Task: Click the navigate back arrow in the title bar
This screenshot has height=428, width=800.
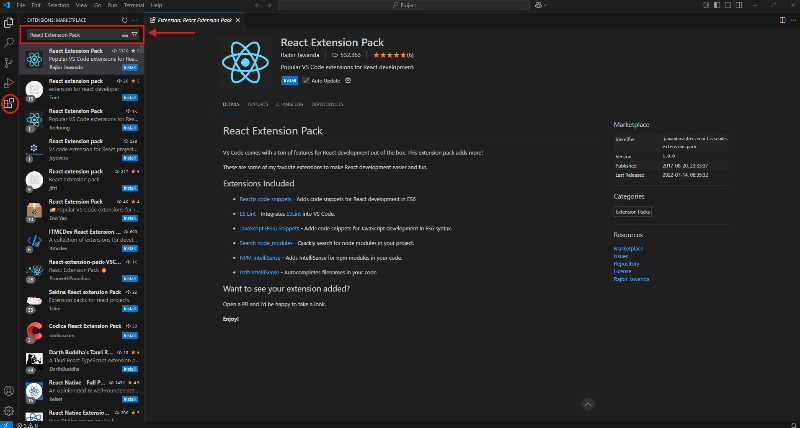Action: 257,5
